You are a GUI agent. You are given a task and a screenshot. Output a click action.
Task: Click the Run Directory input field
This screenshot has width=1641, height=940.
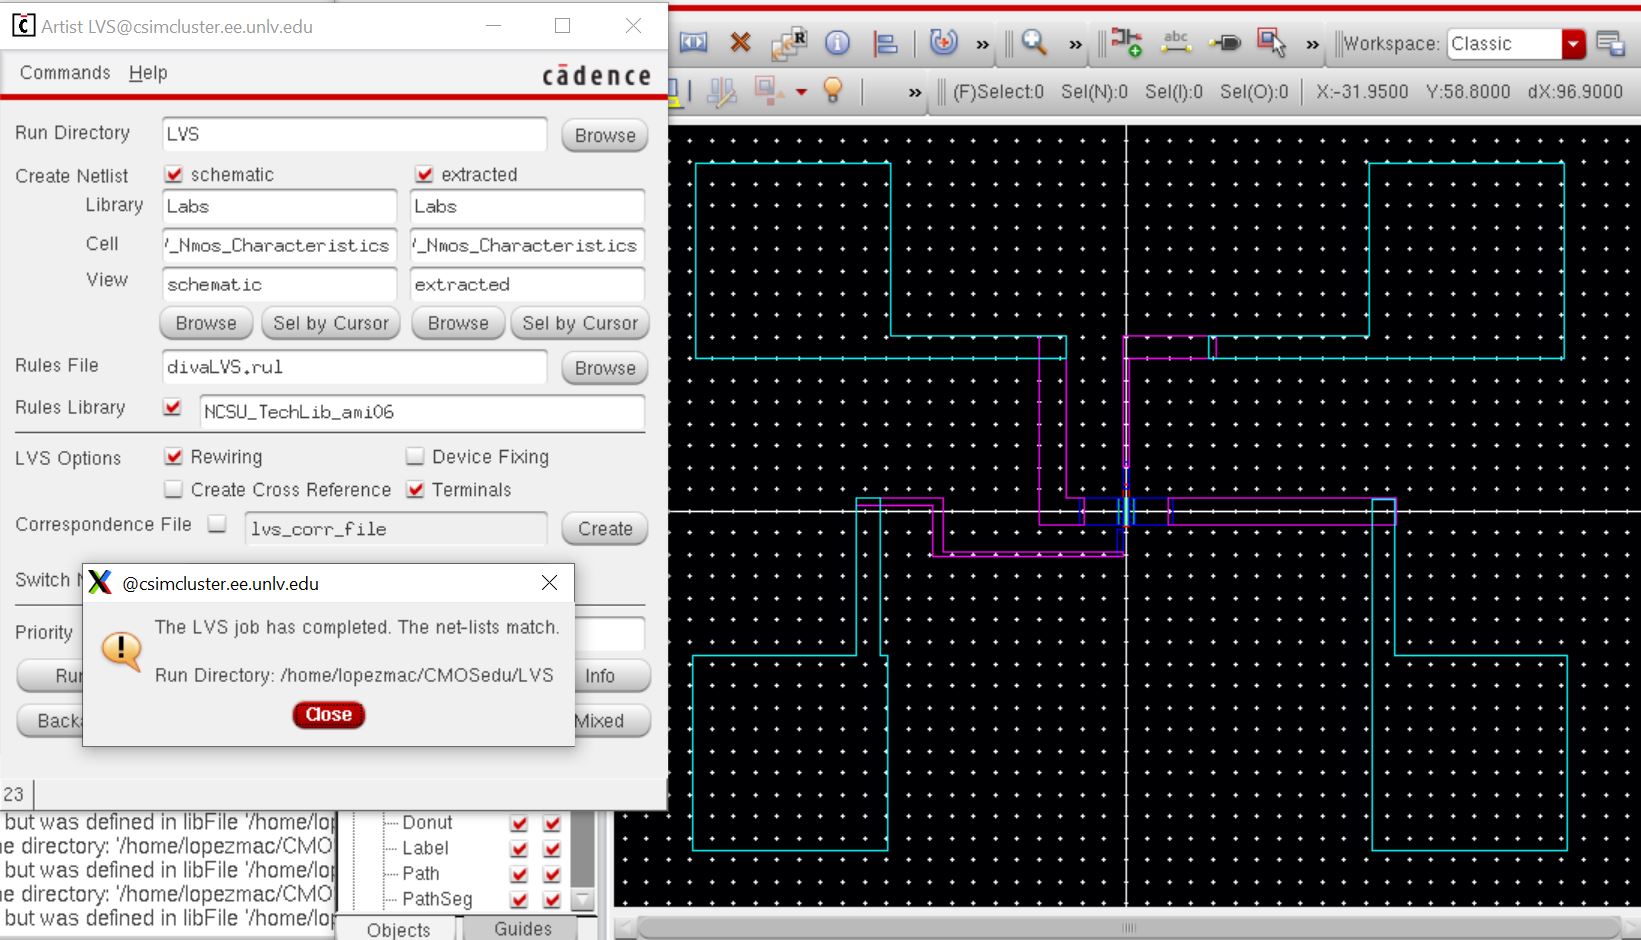click(x=354, y=134)
